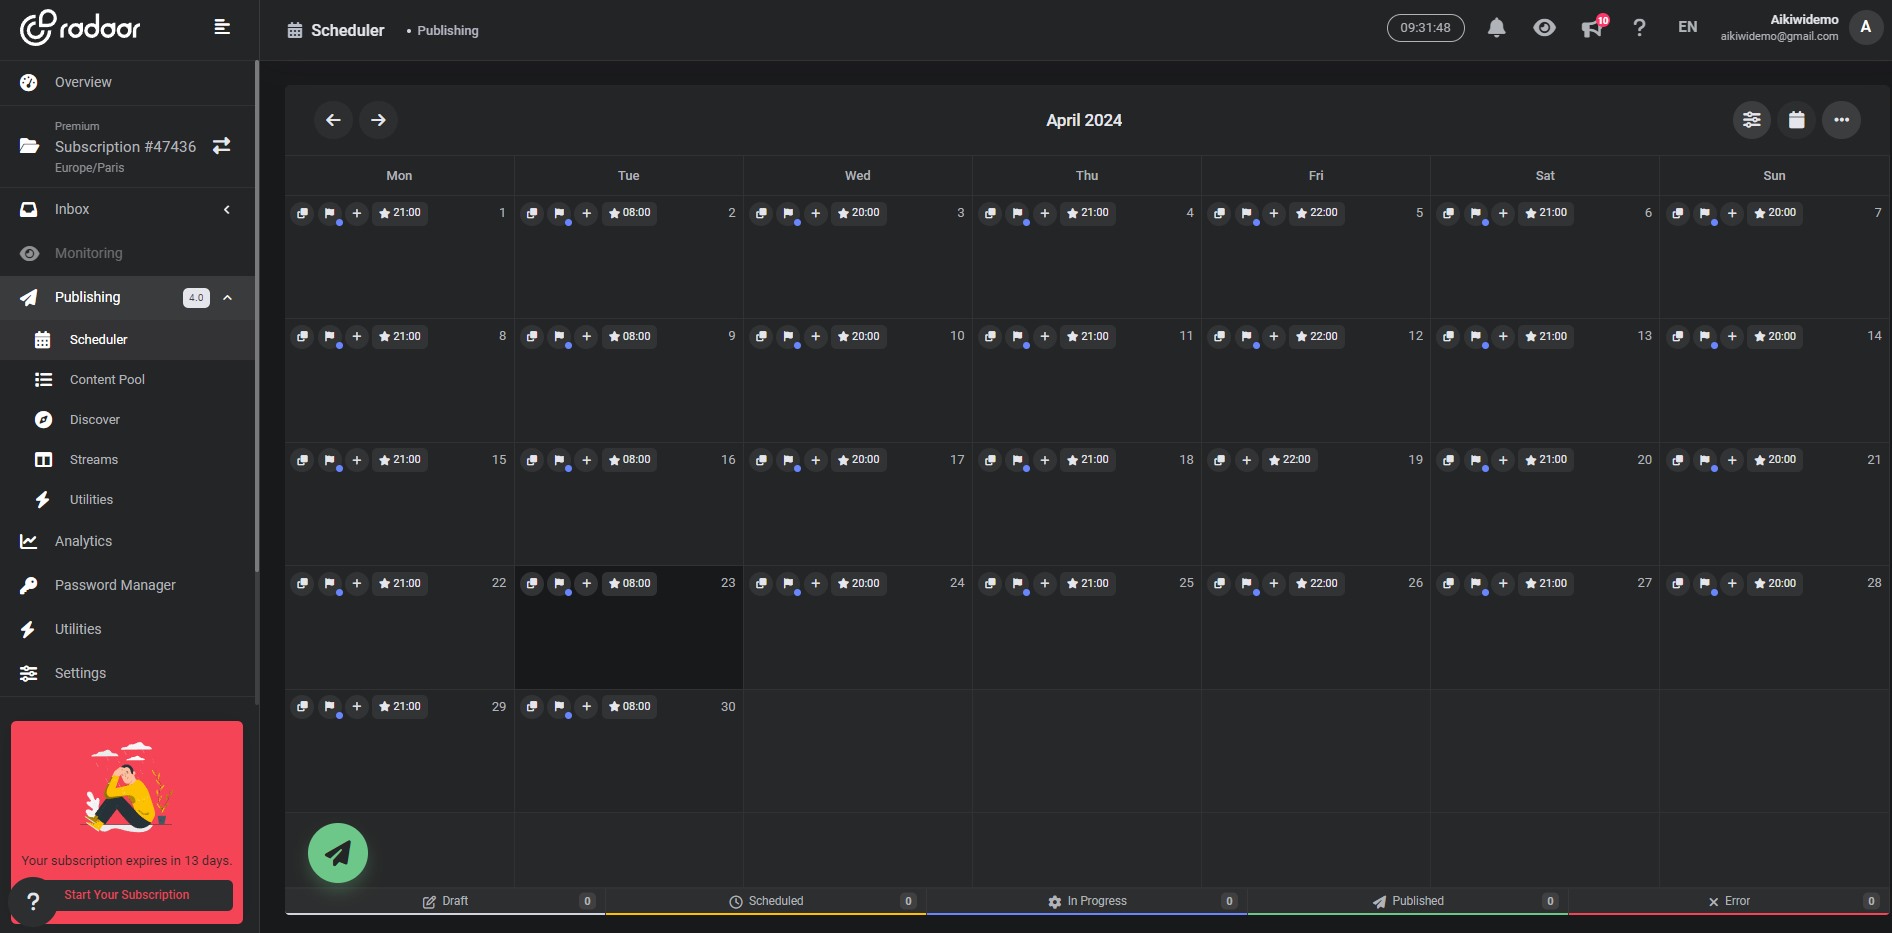The width and height of the screenshot is (1892, 933).
Task: Collapse the Publishing section chevron
Action: 228,297
